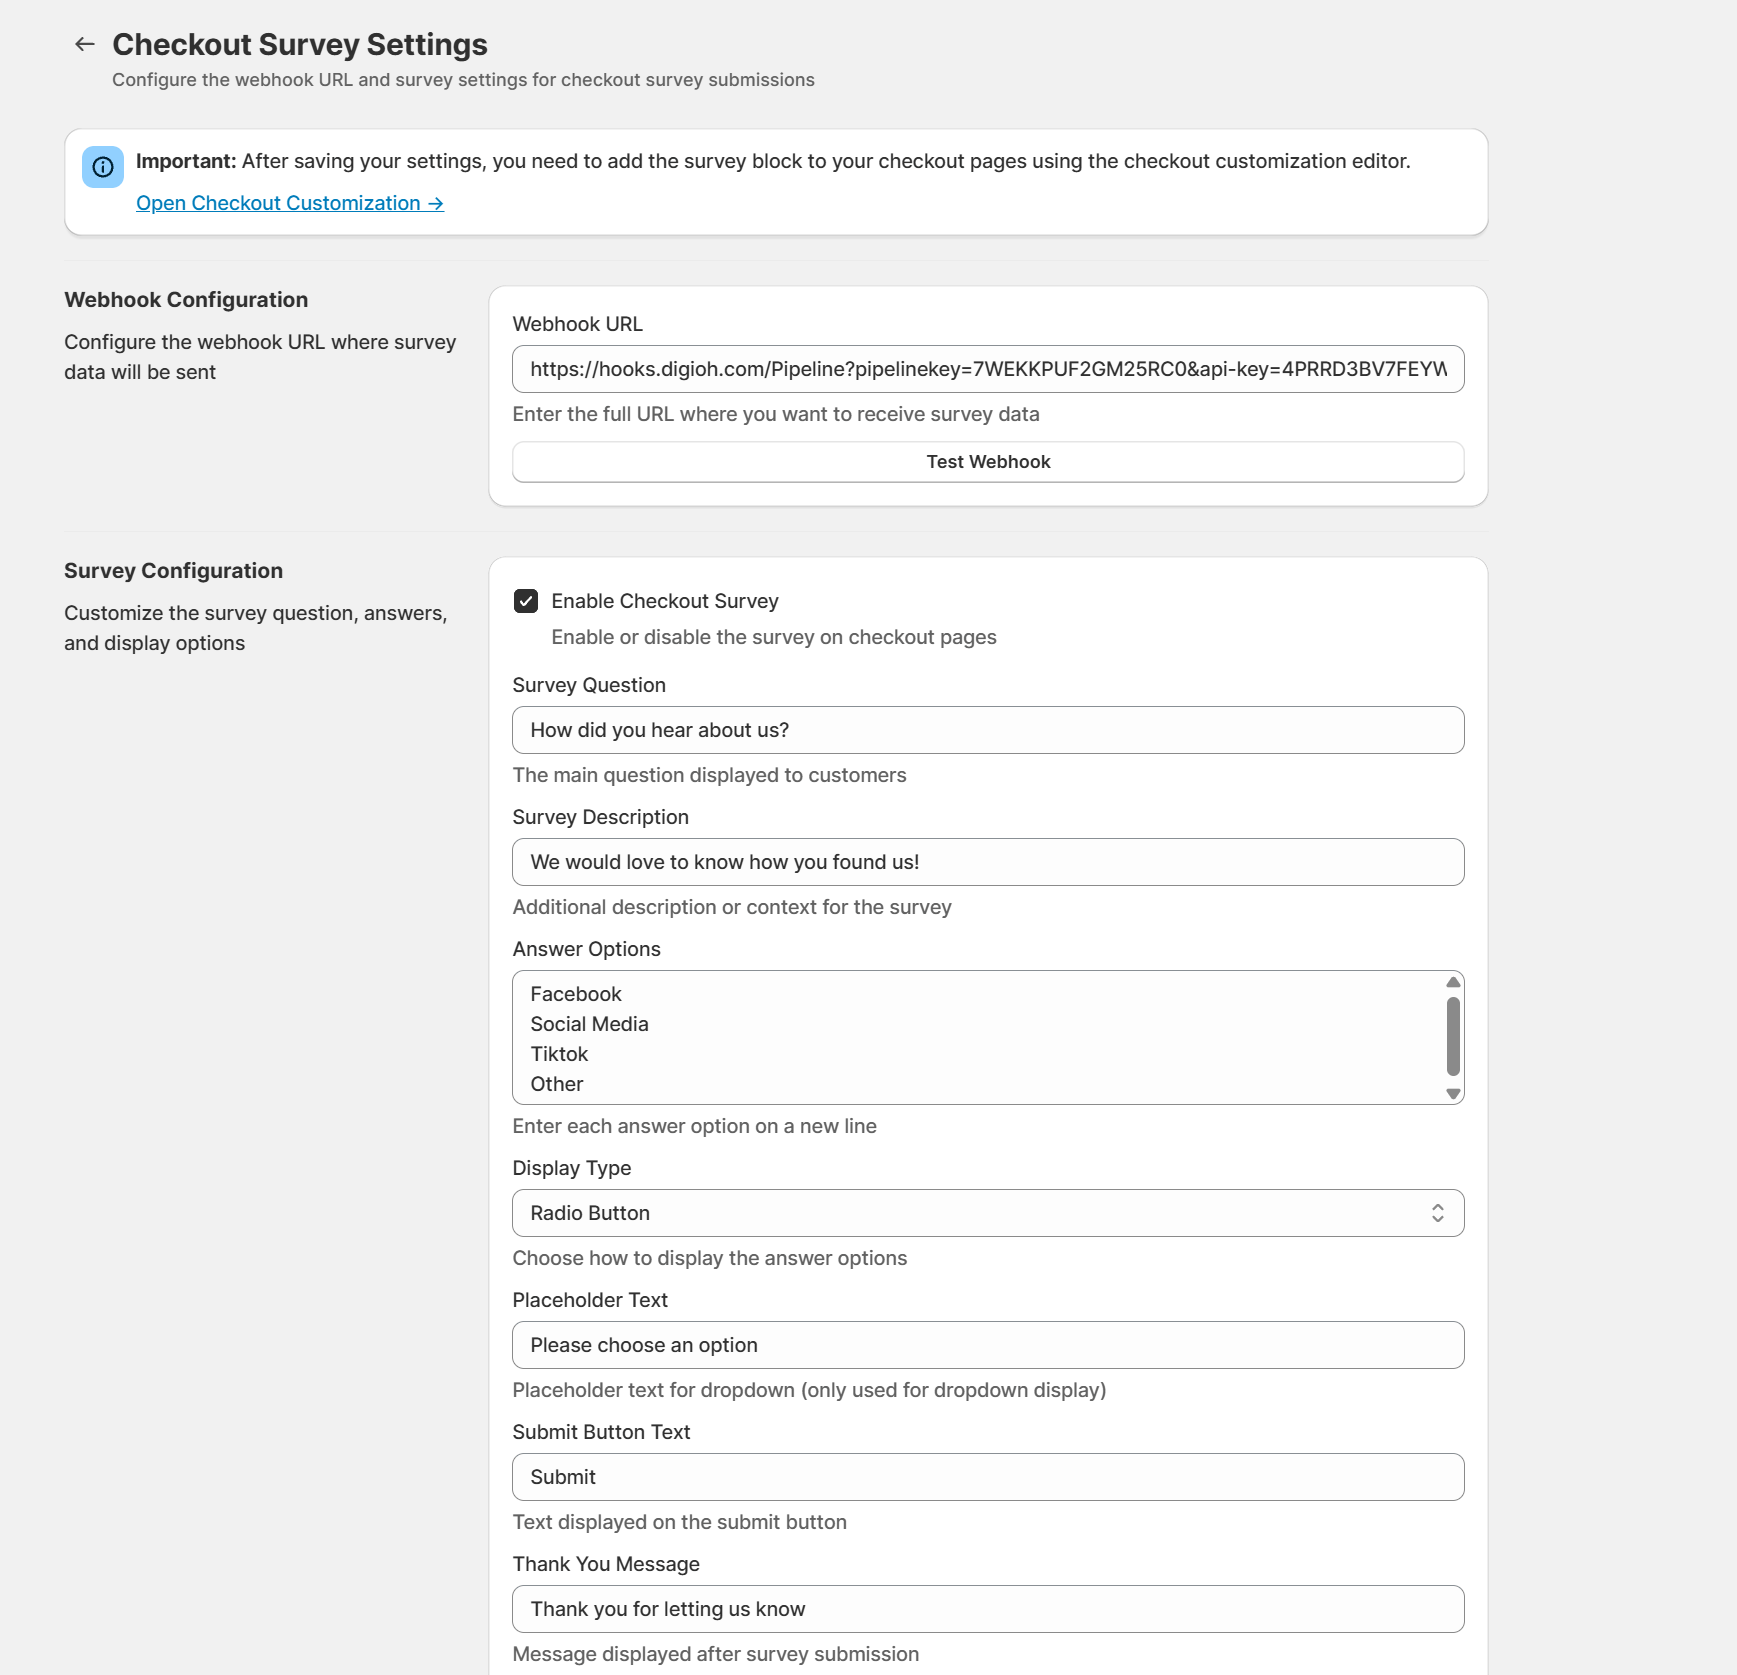Uncheck Enable Checkout Survey checkbox
This screenshot has height=1675, width=1737.
(x=526, y=601)
